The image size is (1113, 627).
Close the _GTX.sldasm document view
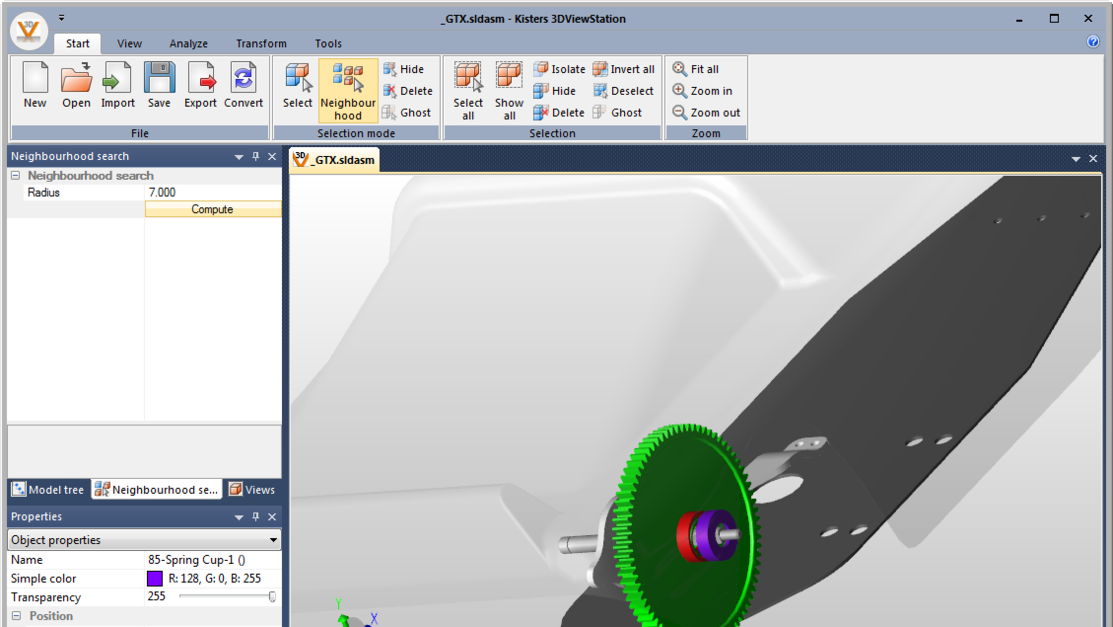(x=1093, y=158)
